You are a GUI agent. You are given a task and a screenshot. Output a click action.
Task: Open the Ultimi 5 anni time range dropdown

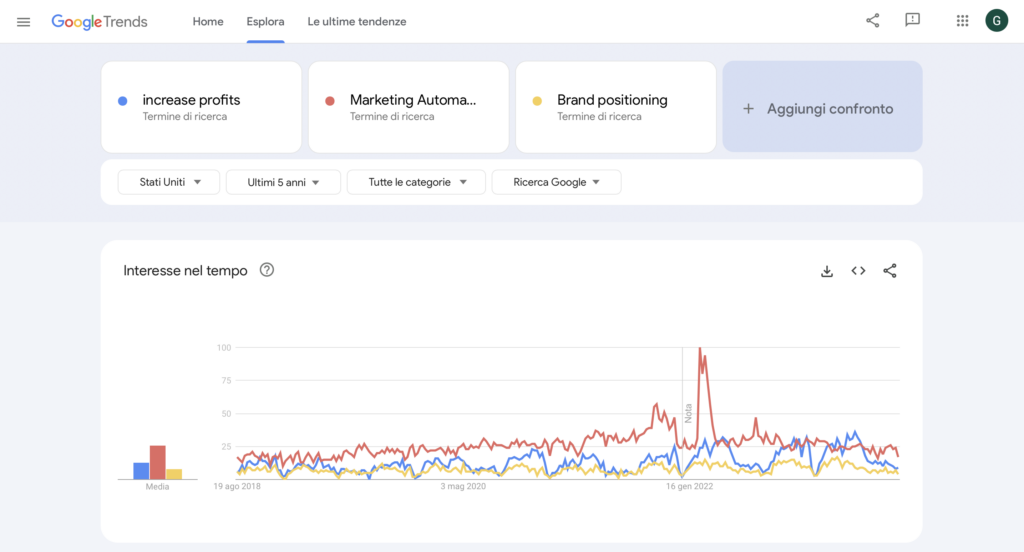click(283, 182)
